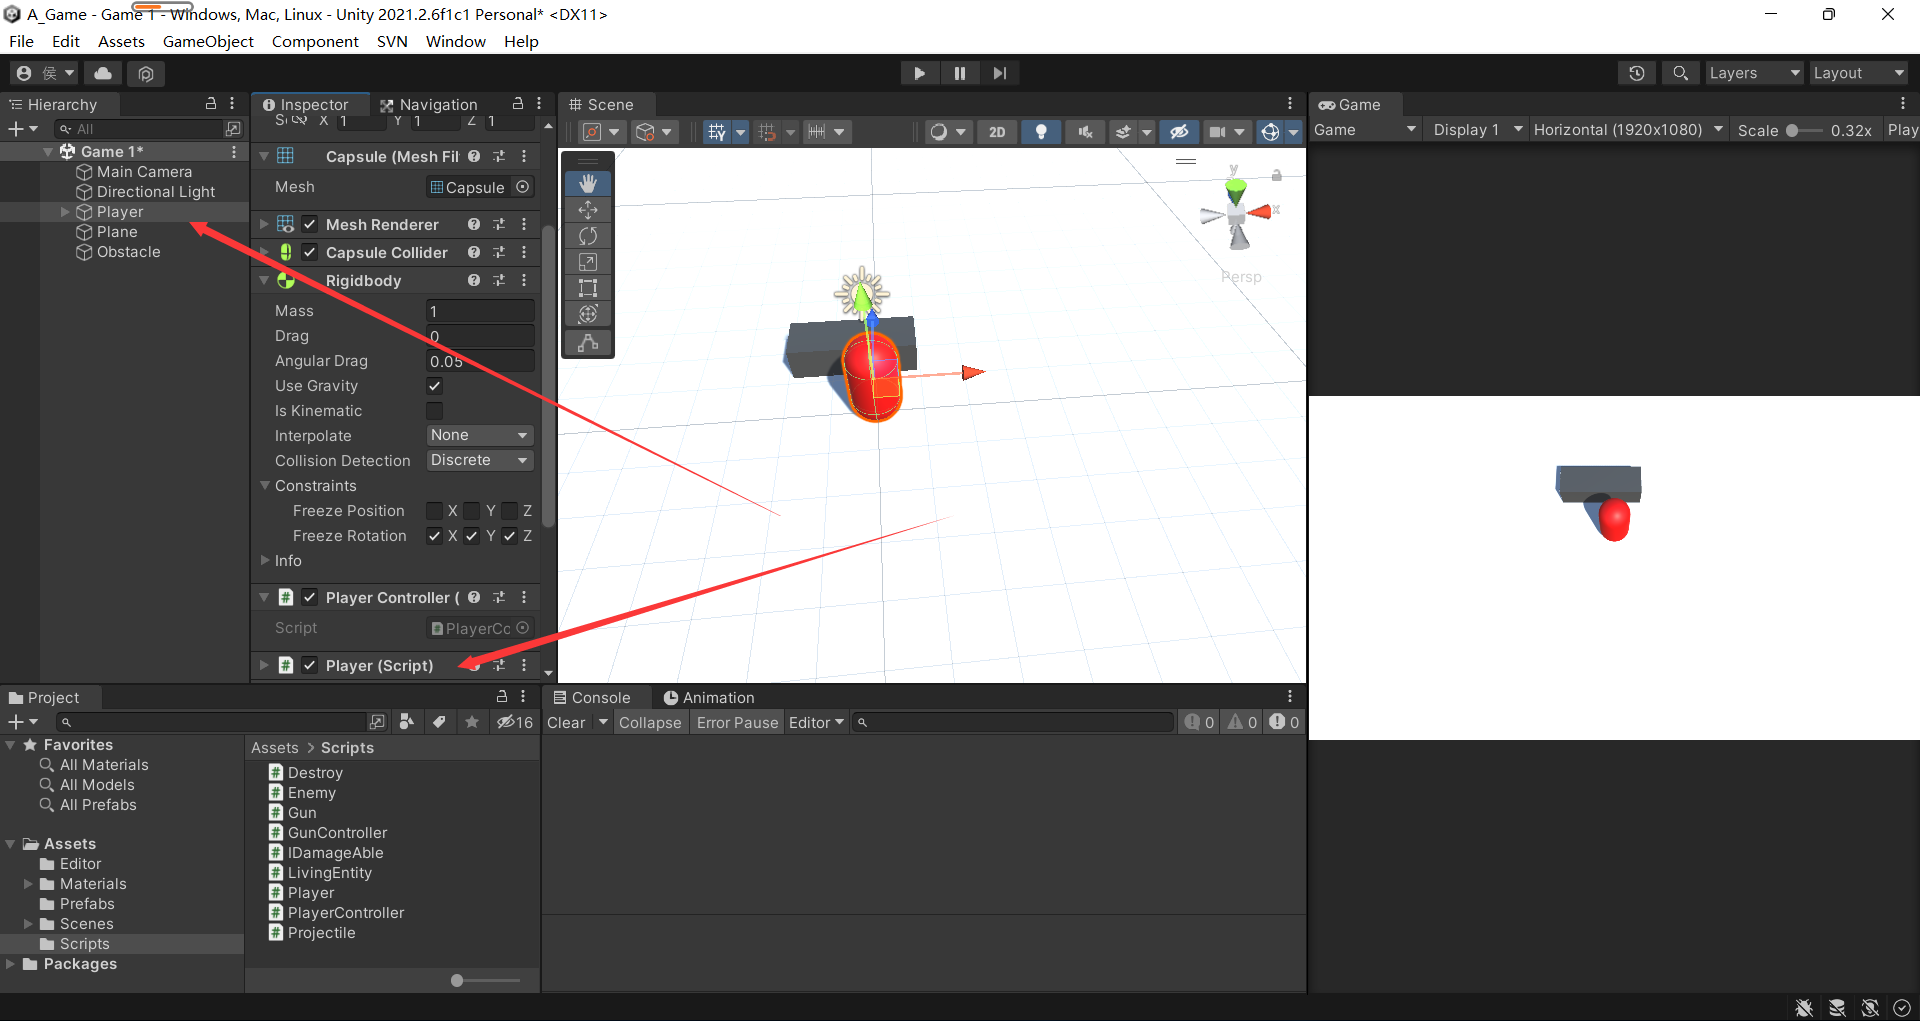1920x1021 pixels.
Task: Open Mesh Renderer presets sliders icon
Action: pyautogui.click(x=499, y=225)
